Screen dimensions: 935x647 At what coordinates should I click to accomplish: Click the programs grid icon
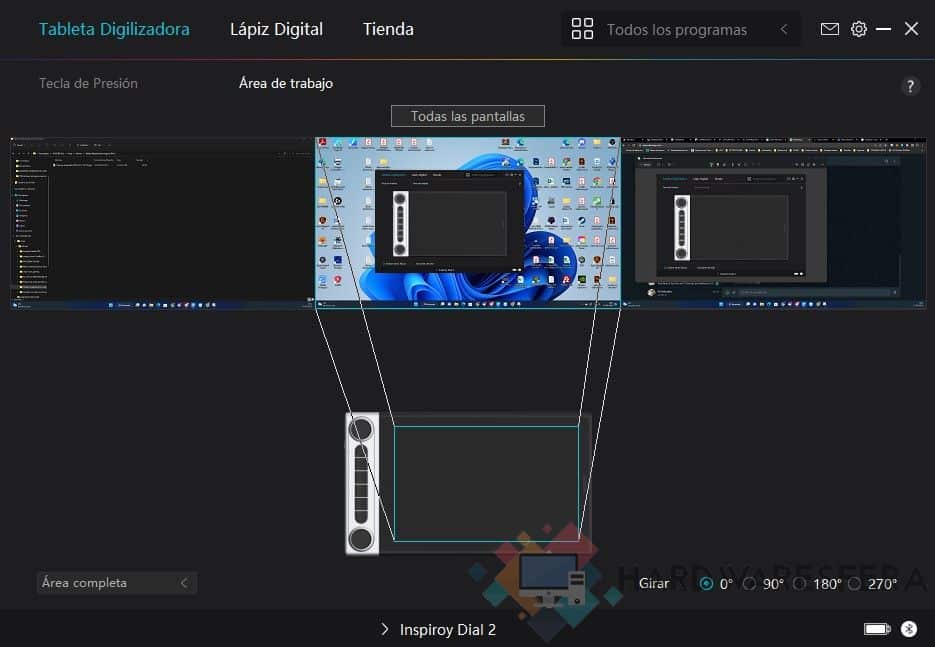pos(582,29)
